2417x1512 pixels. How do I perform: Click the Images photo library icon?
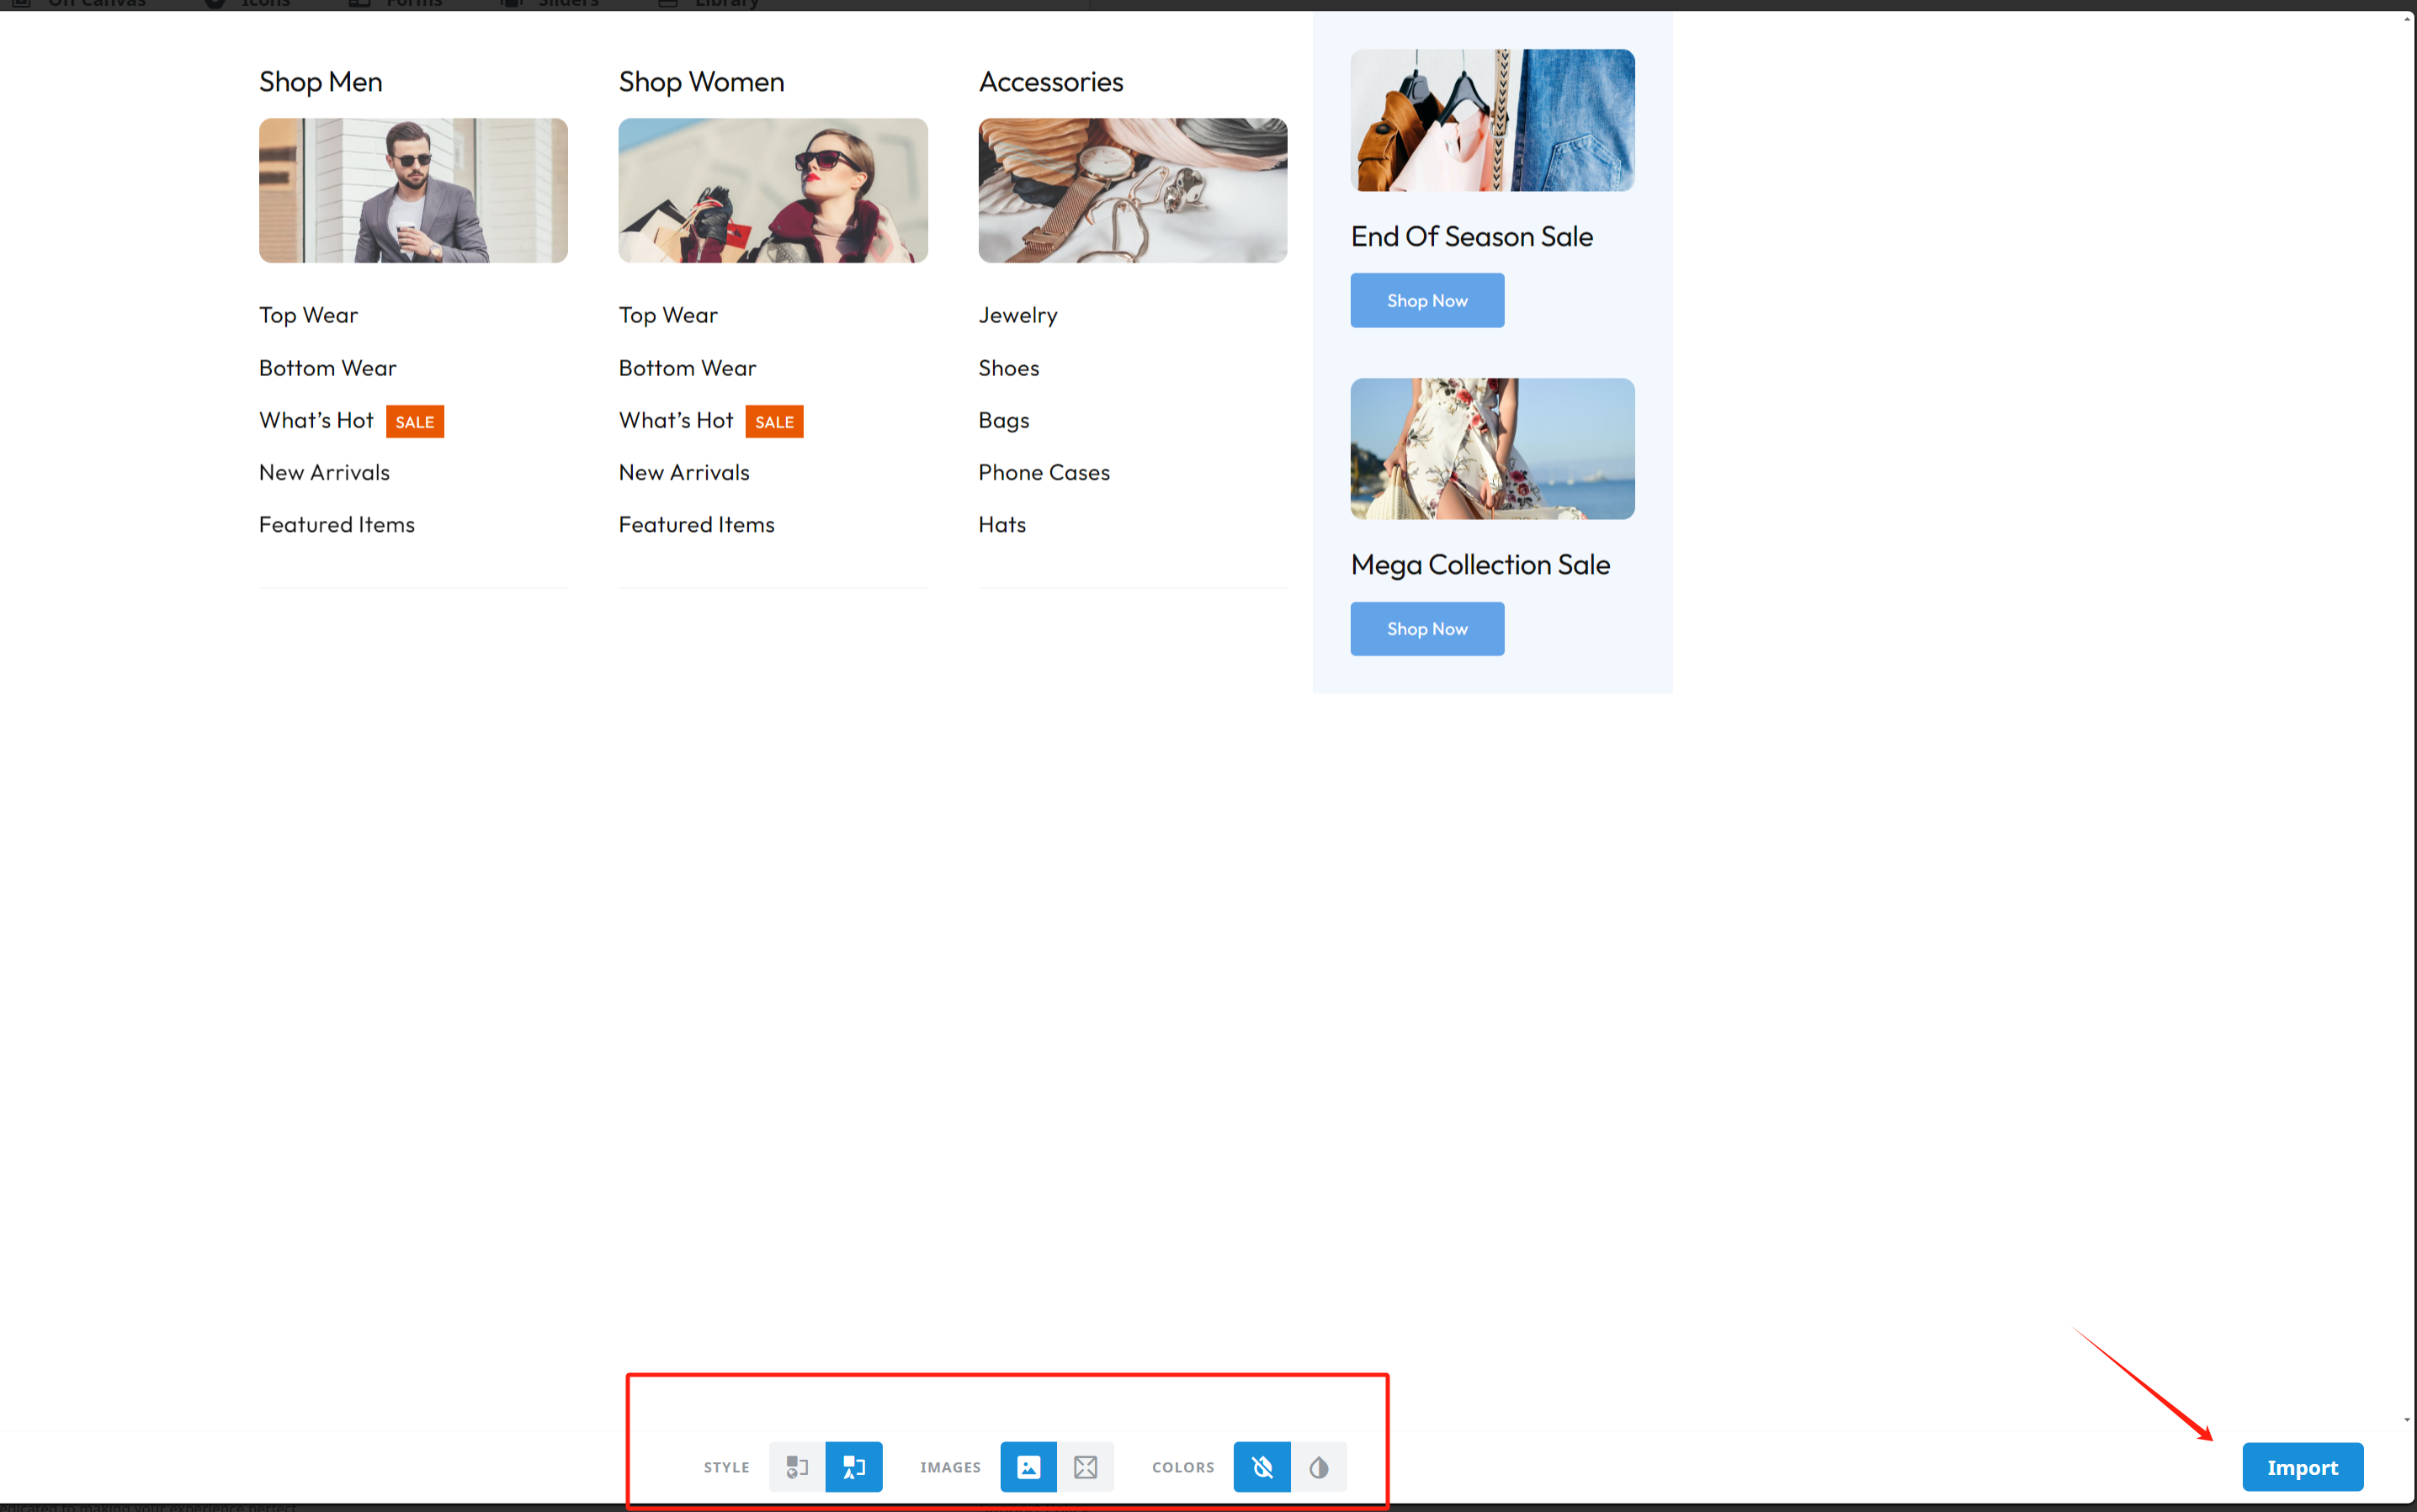[1029, 1467]
